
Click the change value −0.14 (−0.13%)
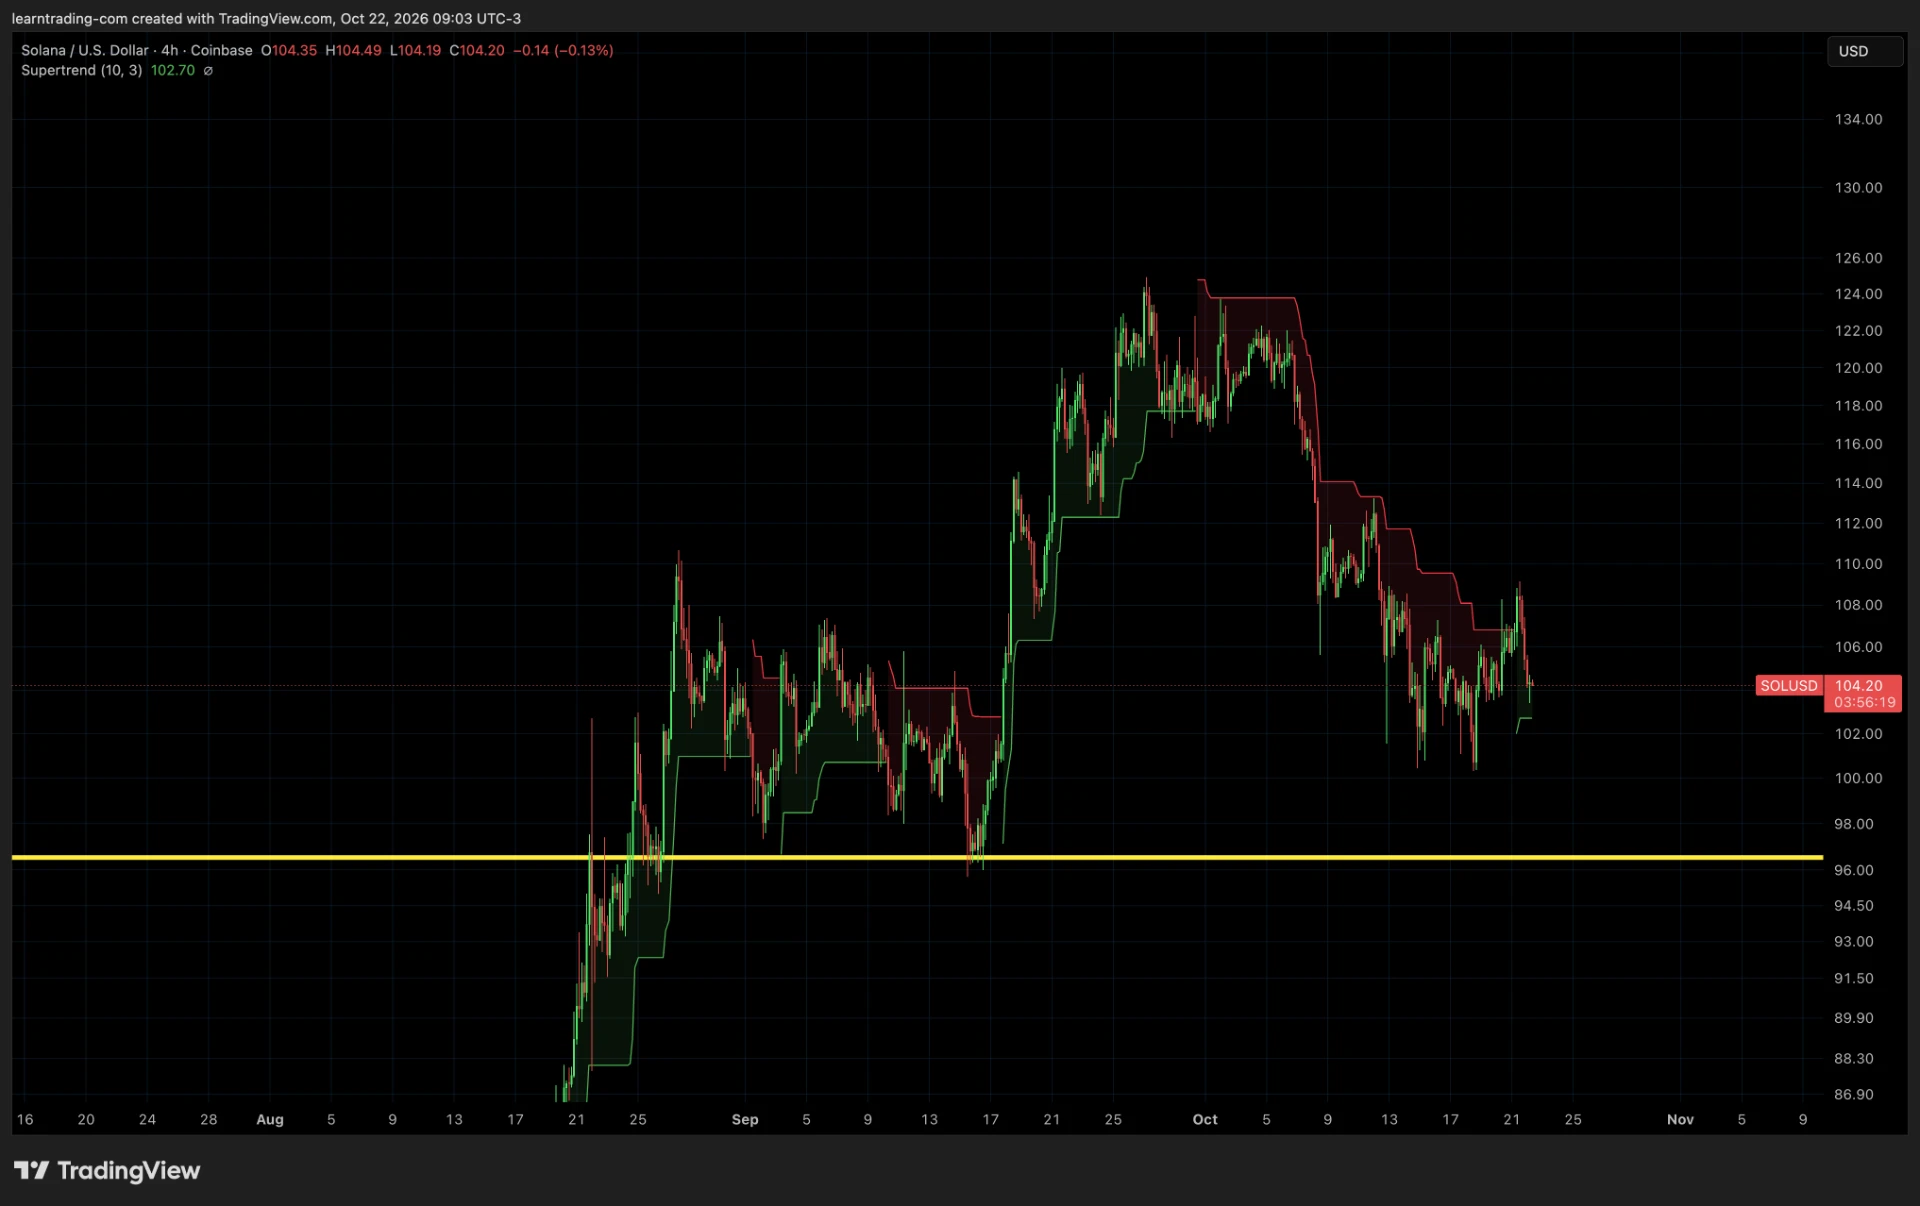pos(563,50)
